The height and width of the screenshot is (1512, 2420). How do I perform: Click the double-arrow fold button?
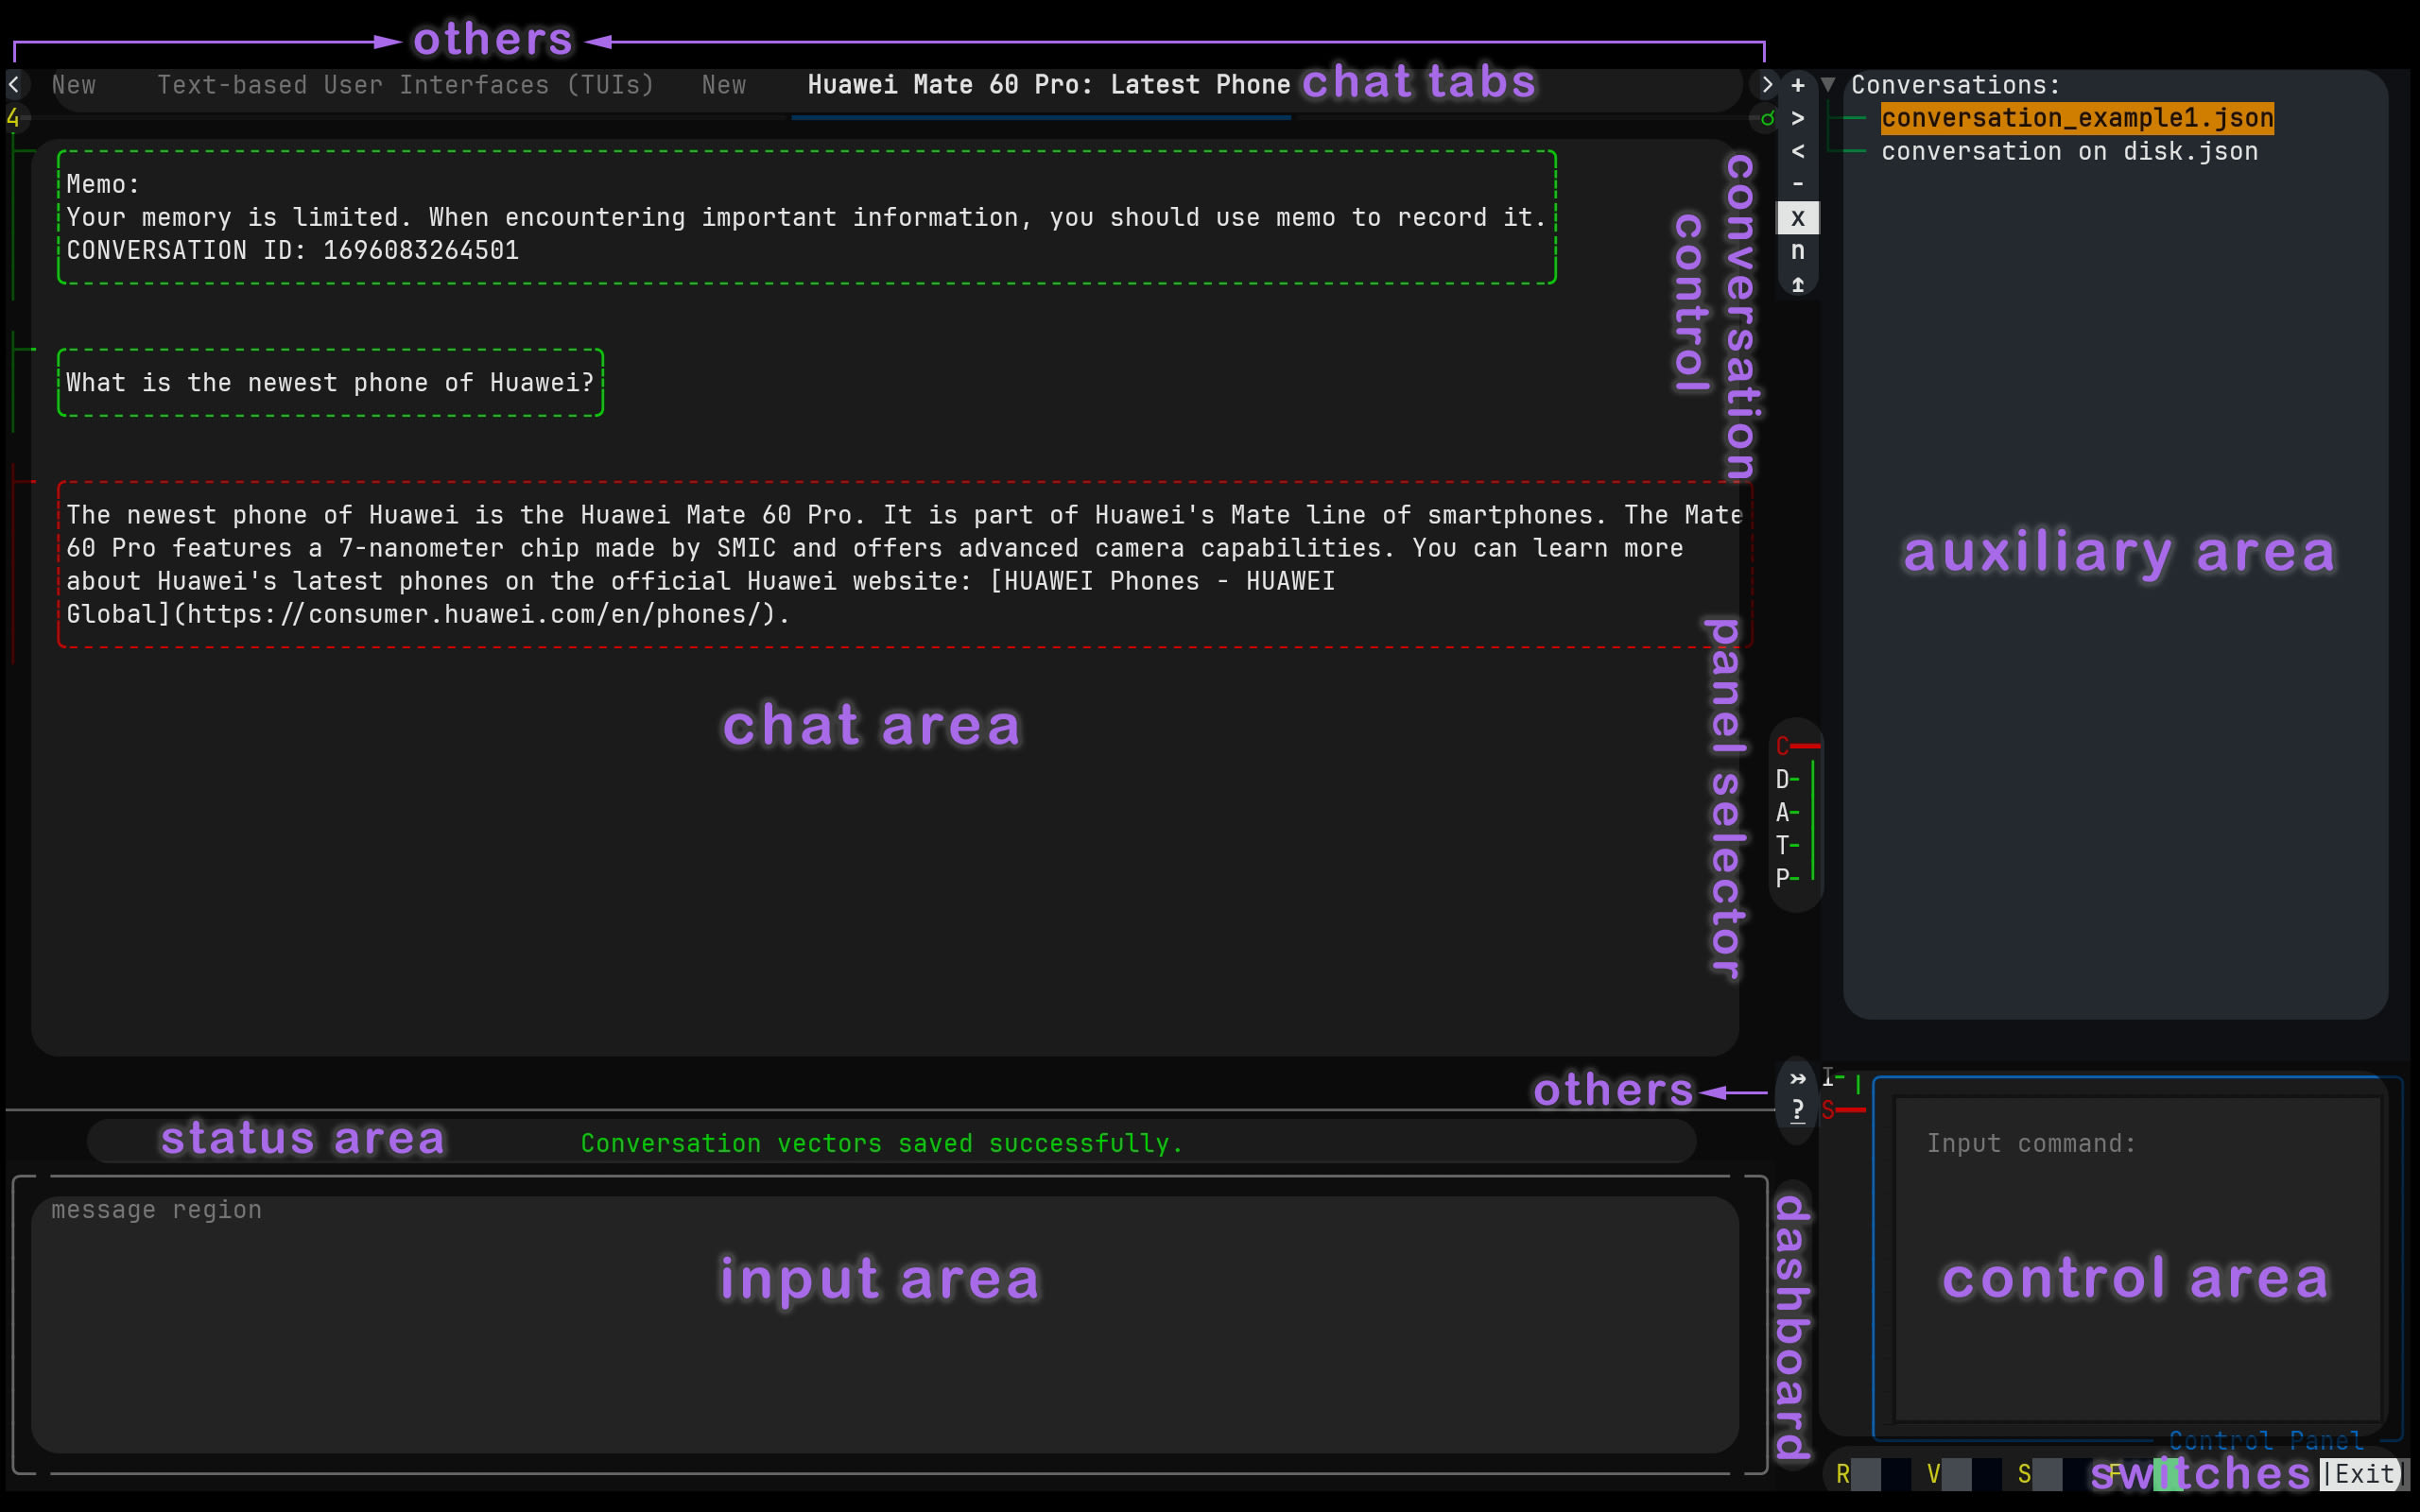coord(1797,1078)
